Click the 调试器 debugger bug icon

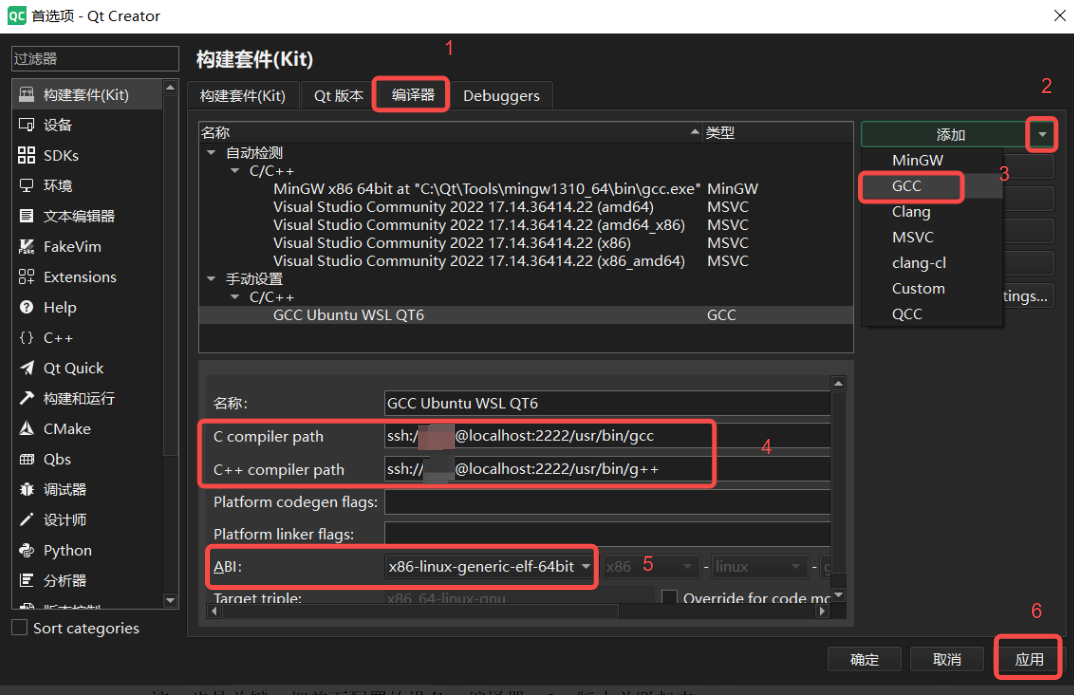pos(26,490)
